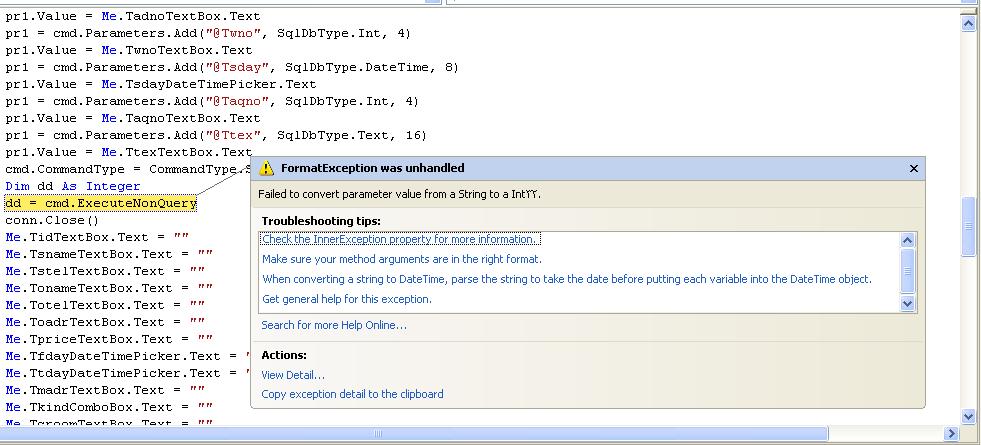Click the code editor vertical scrollbar down arrow
Screen dimensions: 981x445
(968, 416)
